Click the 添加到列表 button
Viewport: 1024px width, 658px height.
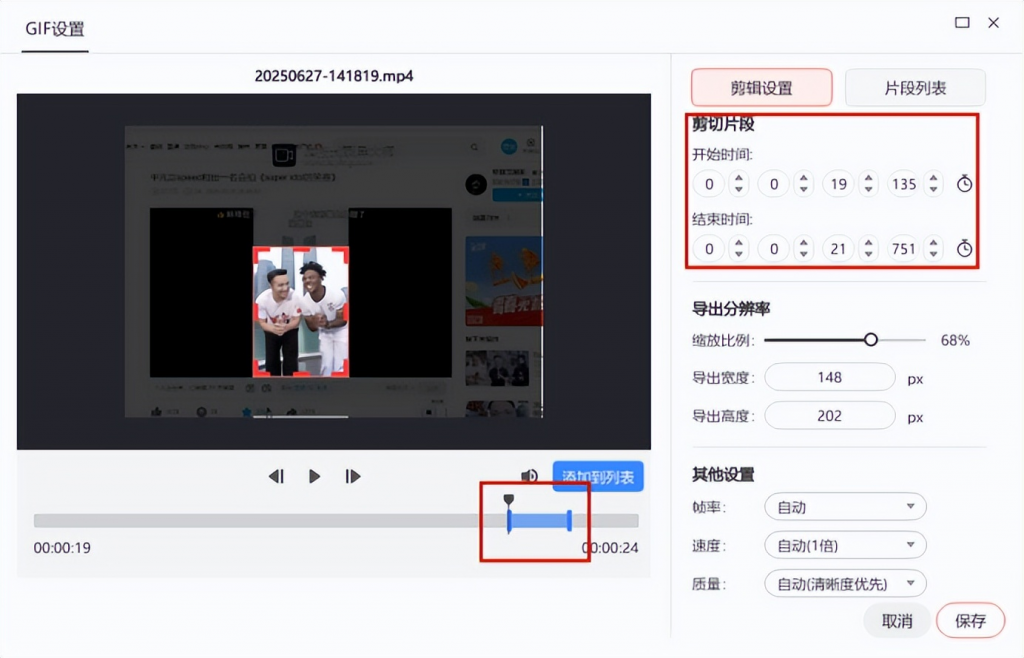[597, 476]
